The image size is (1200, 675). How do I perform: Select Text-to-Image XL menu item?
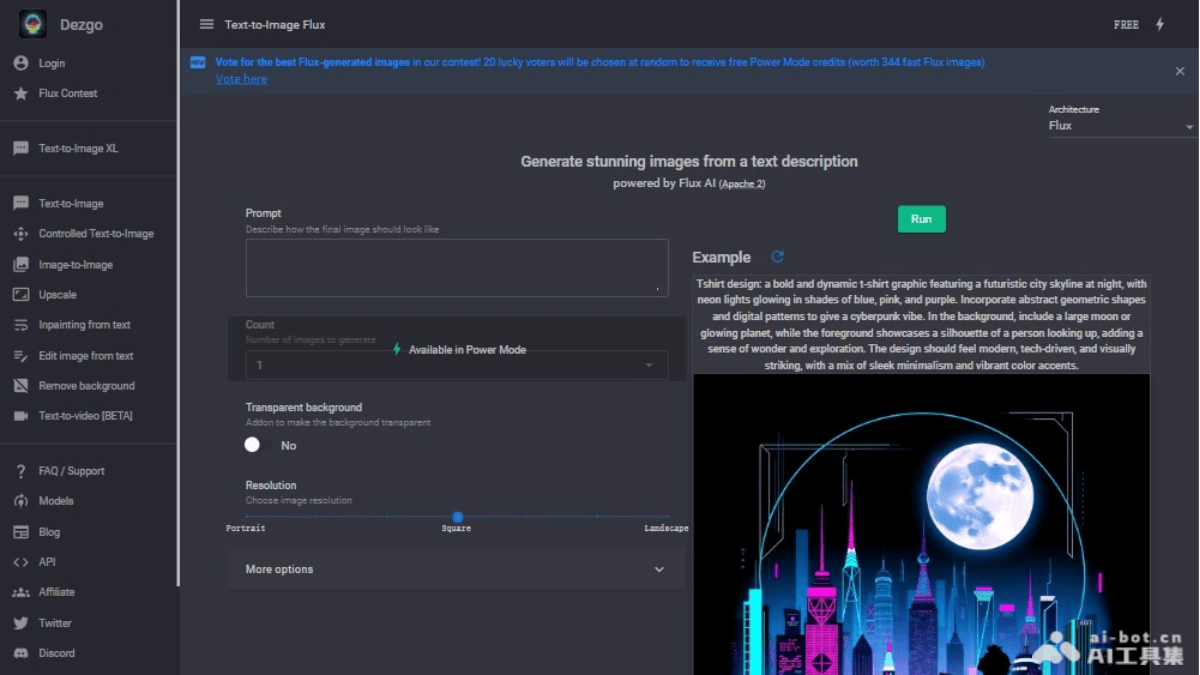[78, 149]
